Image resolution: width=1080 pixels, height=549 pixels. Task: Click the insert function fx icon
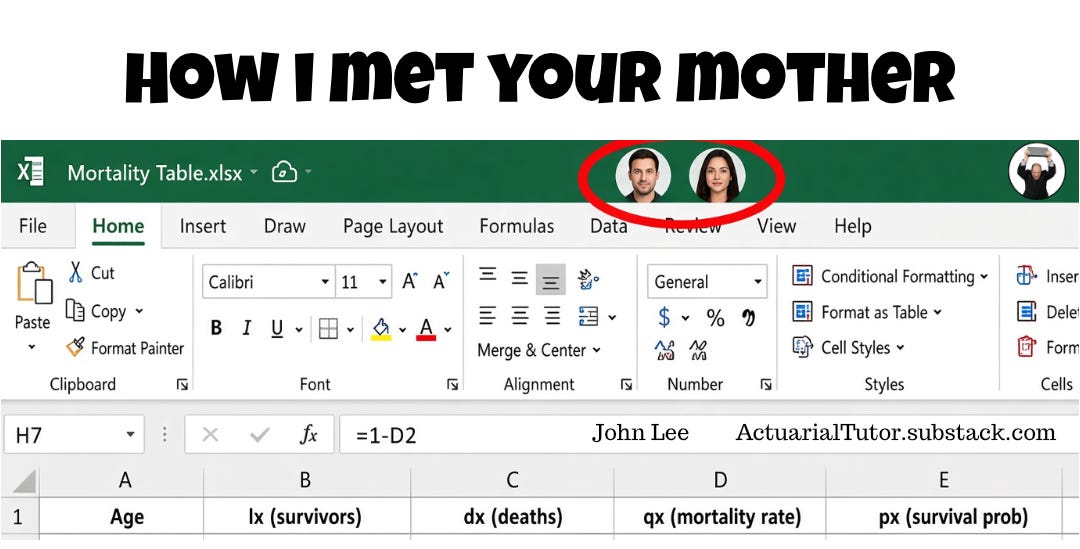309,435
